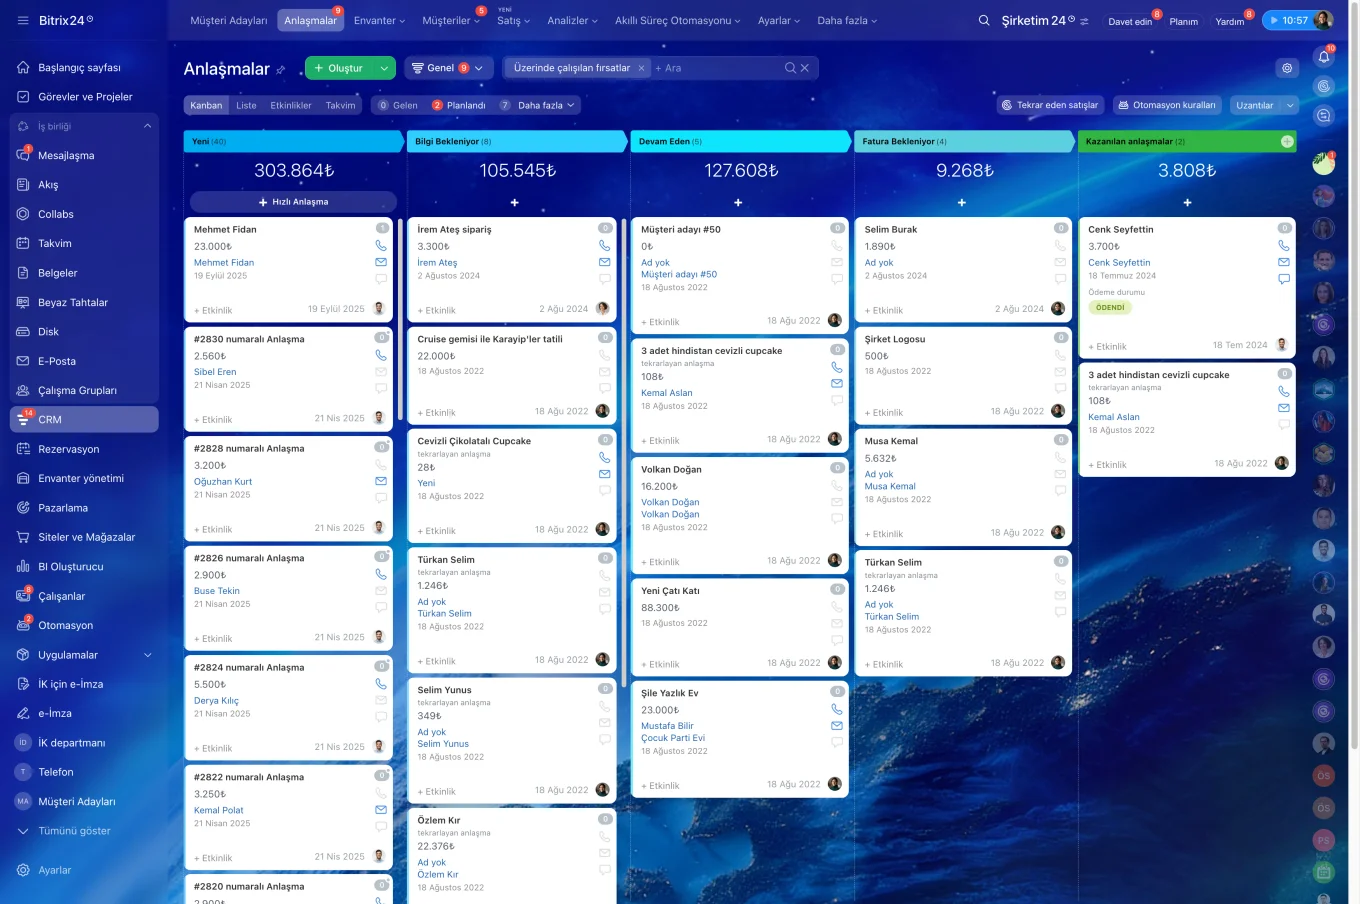The height and width of the screenshot is (904, 1360).
Task: Open Kanban settings gear icon
Action: tap(1287, 68)
